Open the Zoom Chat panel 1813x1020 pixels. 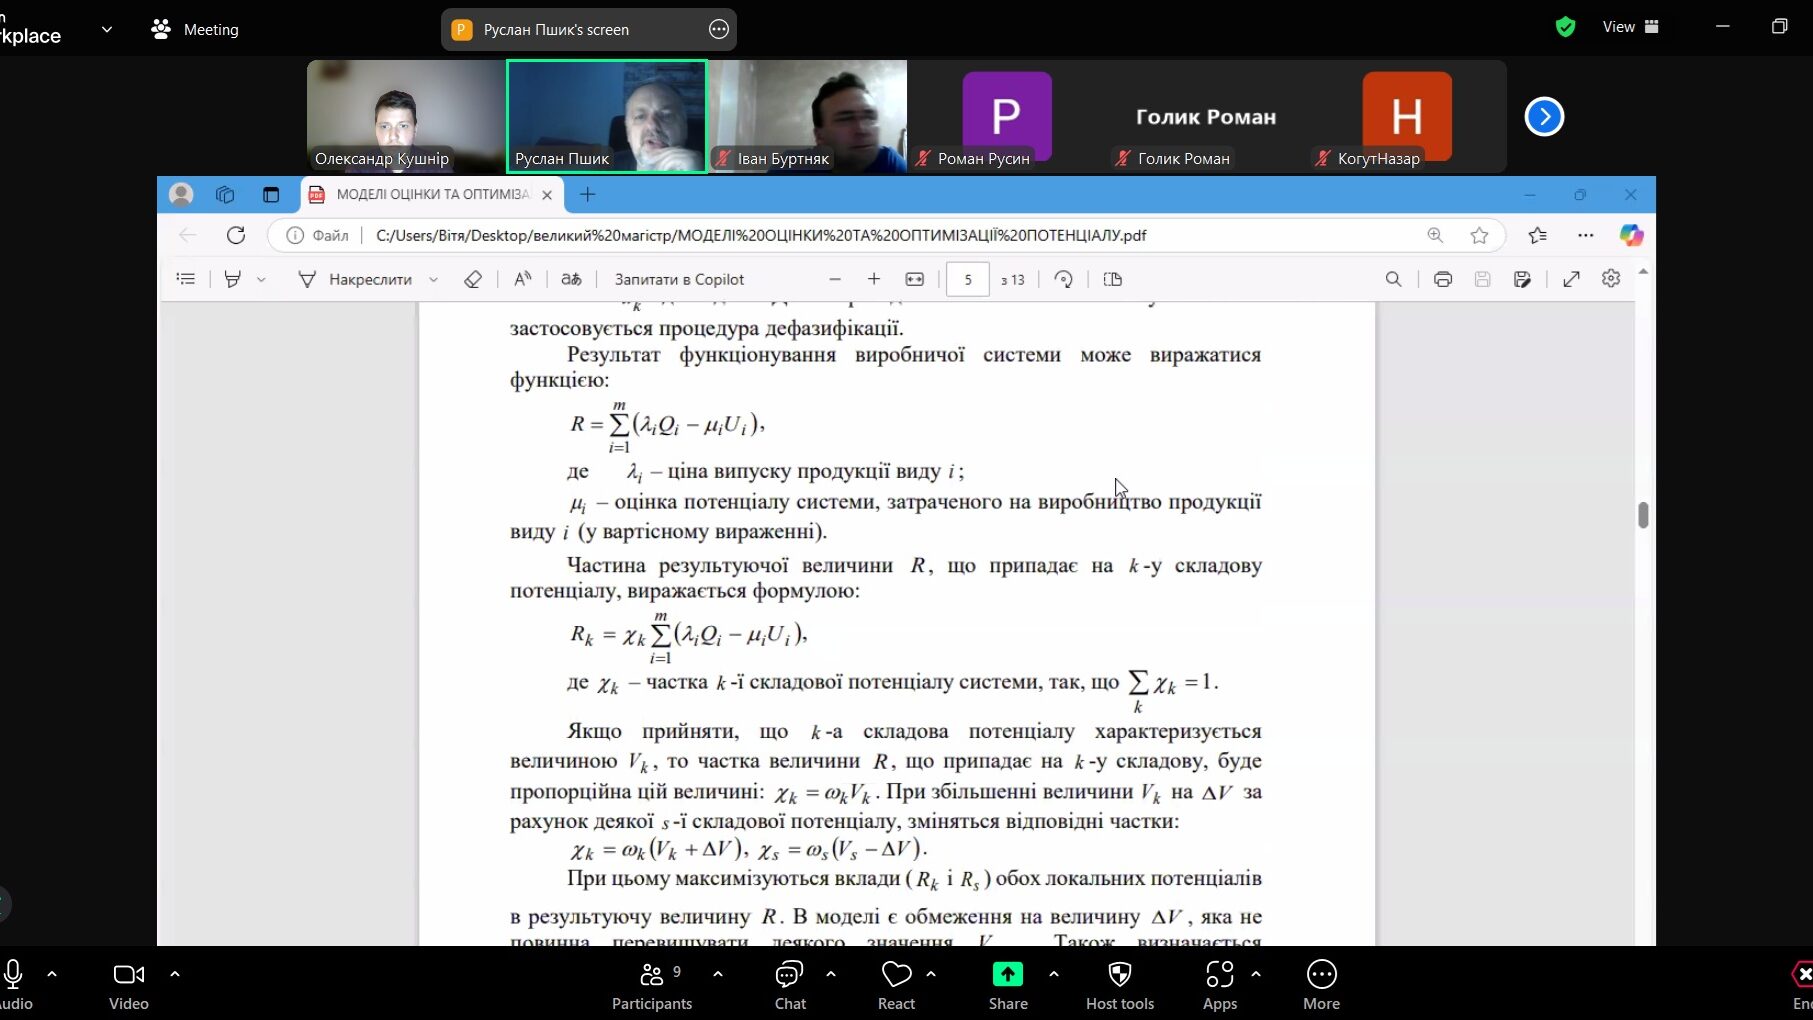[x=789, y=985]
